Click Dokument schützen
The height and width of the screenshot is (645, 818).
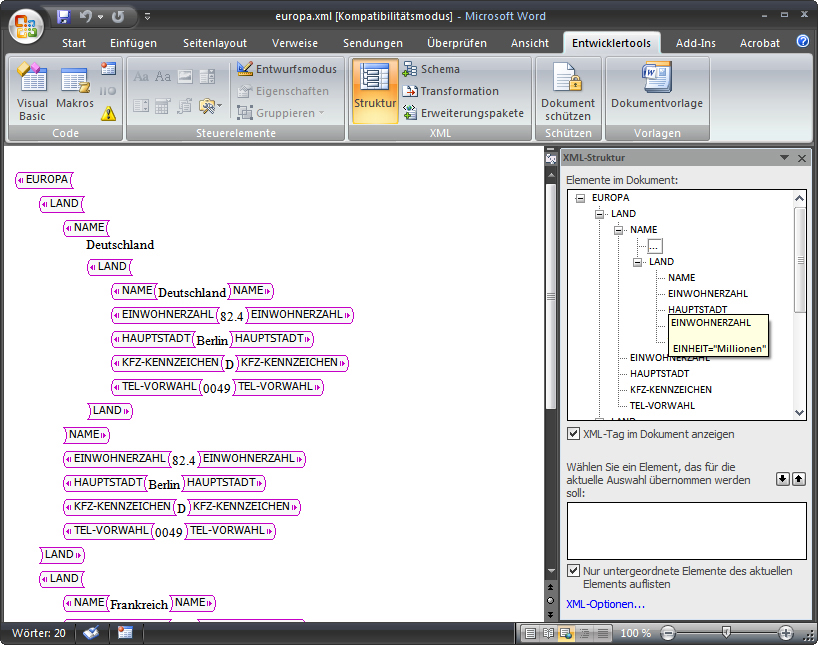coord(568,92)
